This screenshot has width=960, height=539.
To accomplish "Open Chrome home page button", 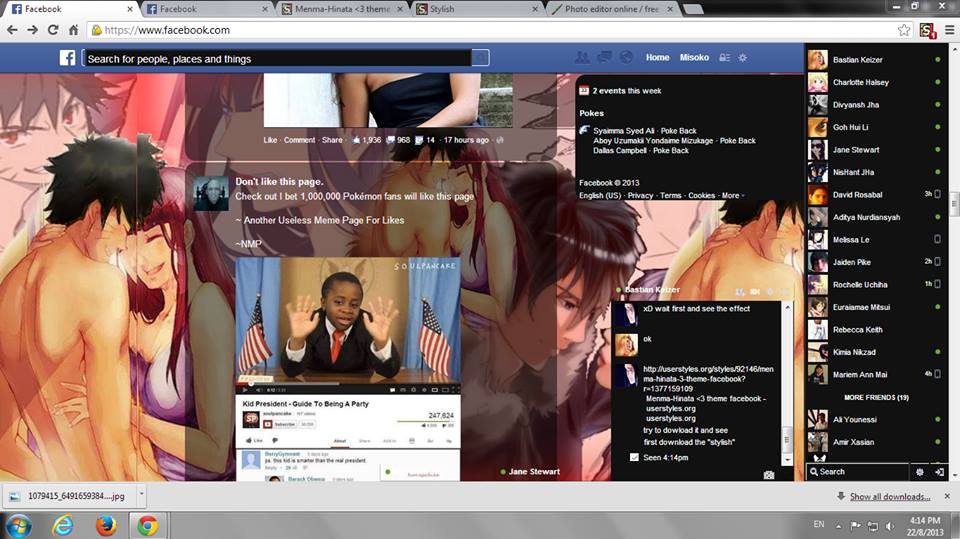I will coord(73,29).
